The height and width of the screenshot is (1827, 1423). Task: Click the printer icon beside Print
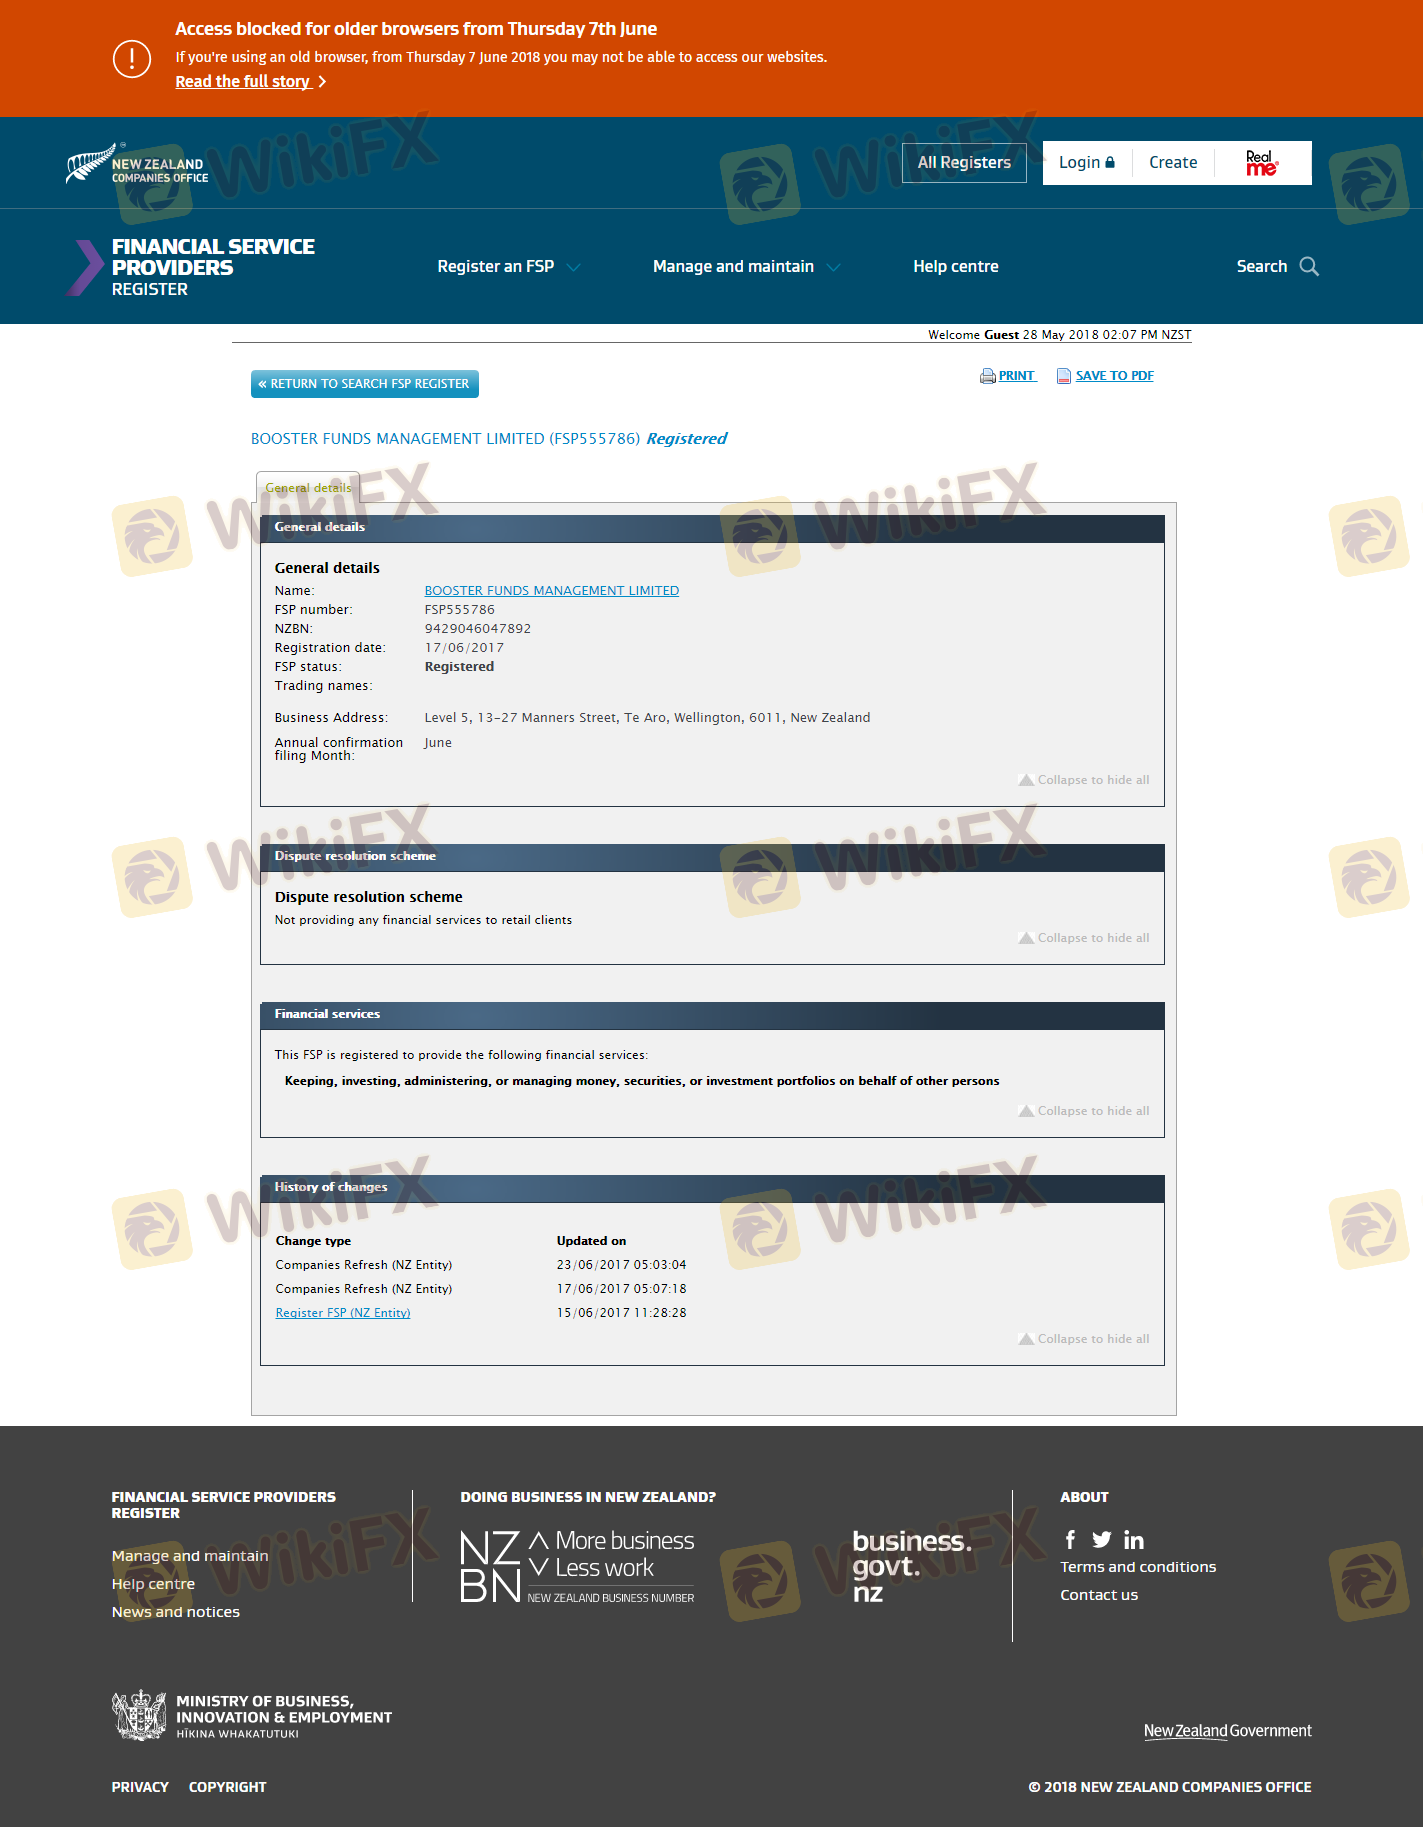point(987,376)
